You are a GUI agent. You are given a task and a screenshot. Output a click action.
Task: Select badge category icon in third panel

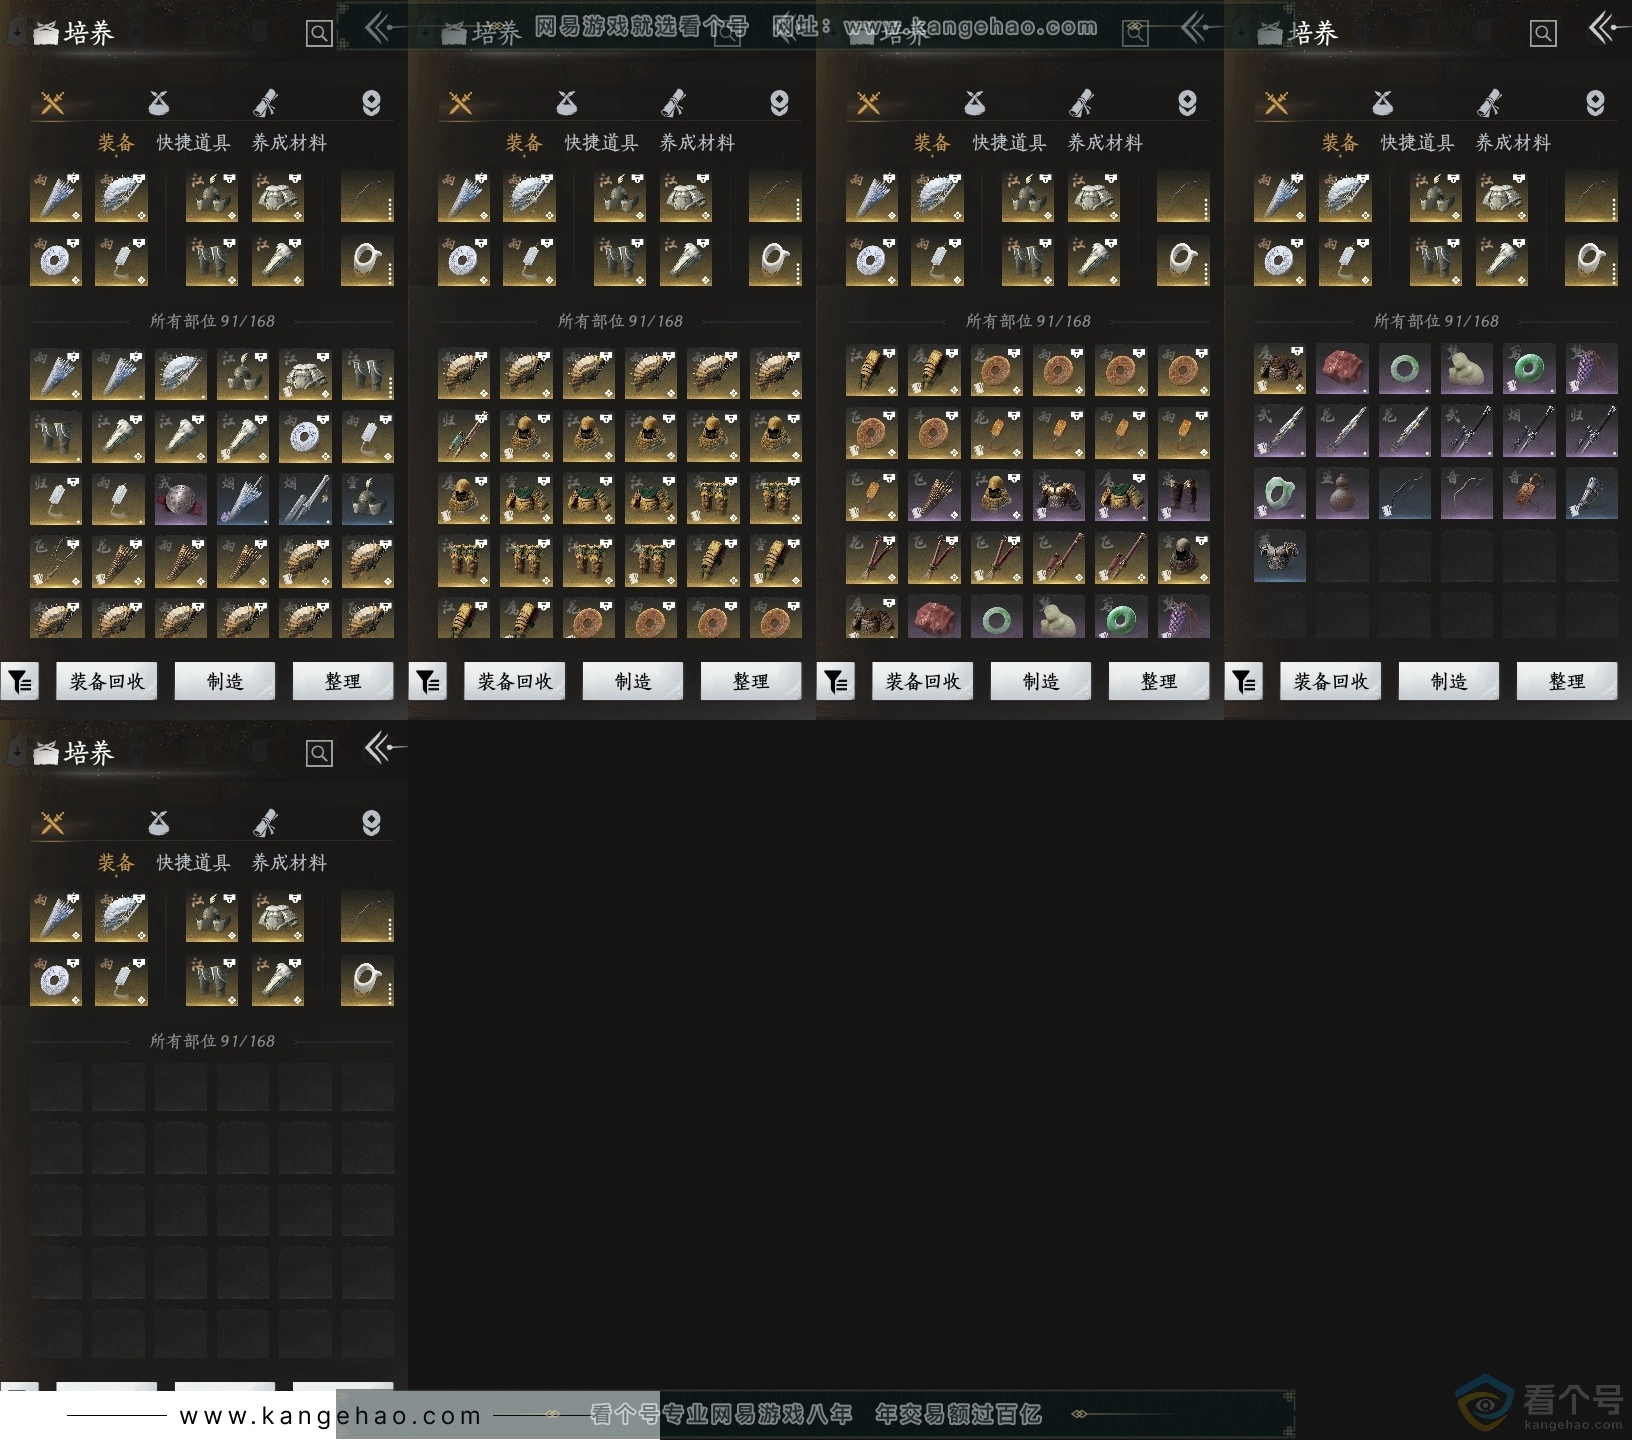click(x=1187, y=103)
